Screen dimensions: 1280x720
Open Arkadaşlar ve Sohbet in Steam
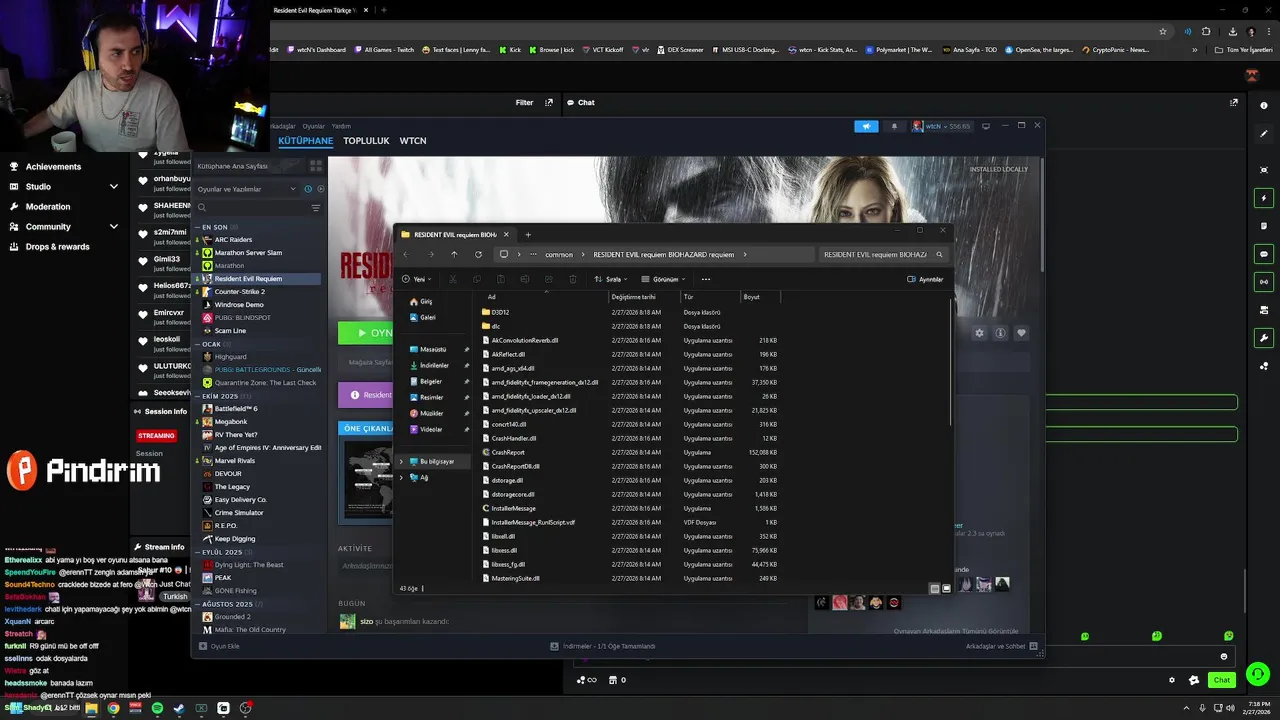click(1002, 647)
